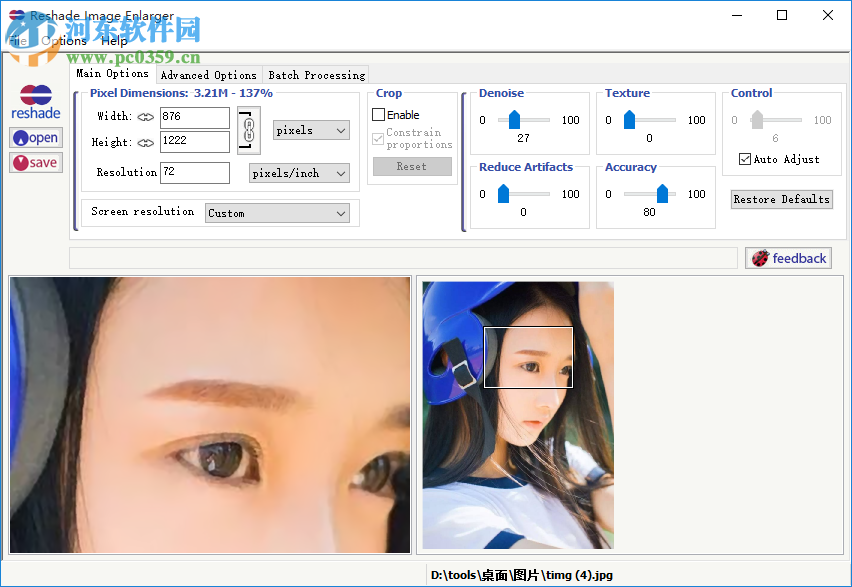The image size is (852, 587).
Task: Switch to the Advanced Options tab
Action: [208, 74]
